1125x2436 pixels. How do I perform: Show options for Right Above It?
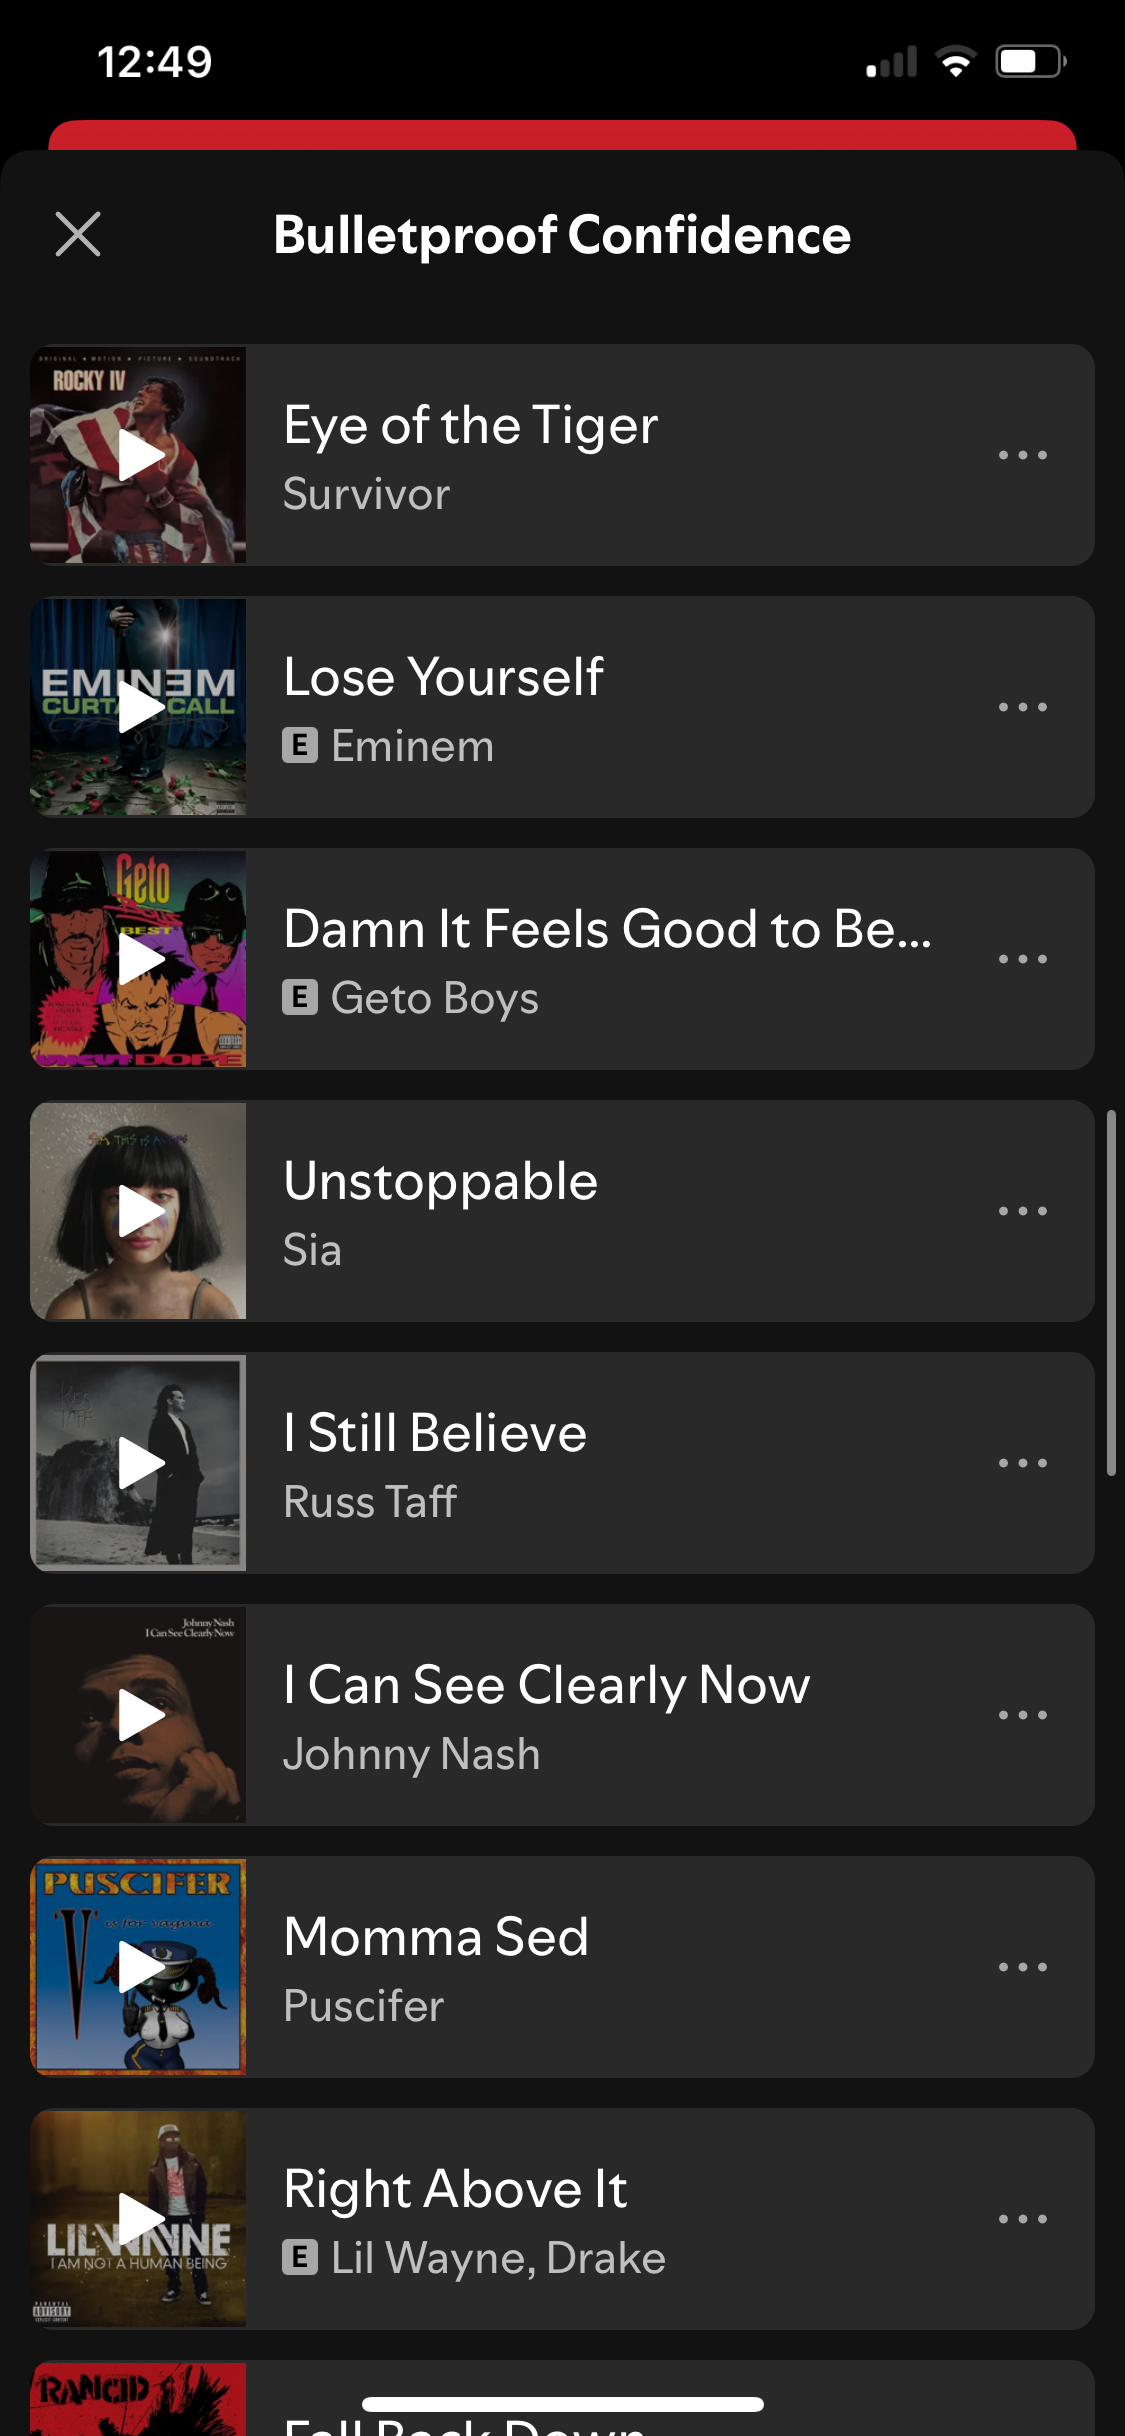tap(1022, 2219)
